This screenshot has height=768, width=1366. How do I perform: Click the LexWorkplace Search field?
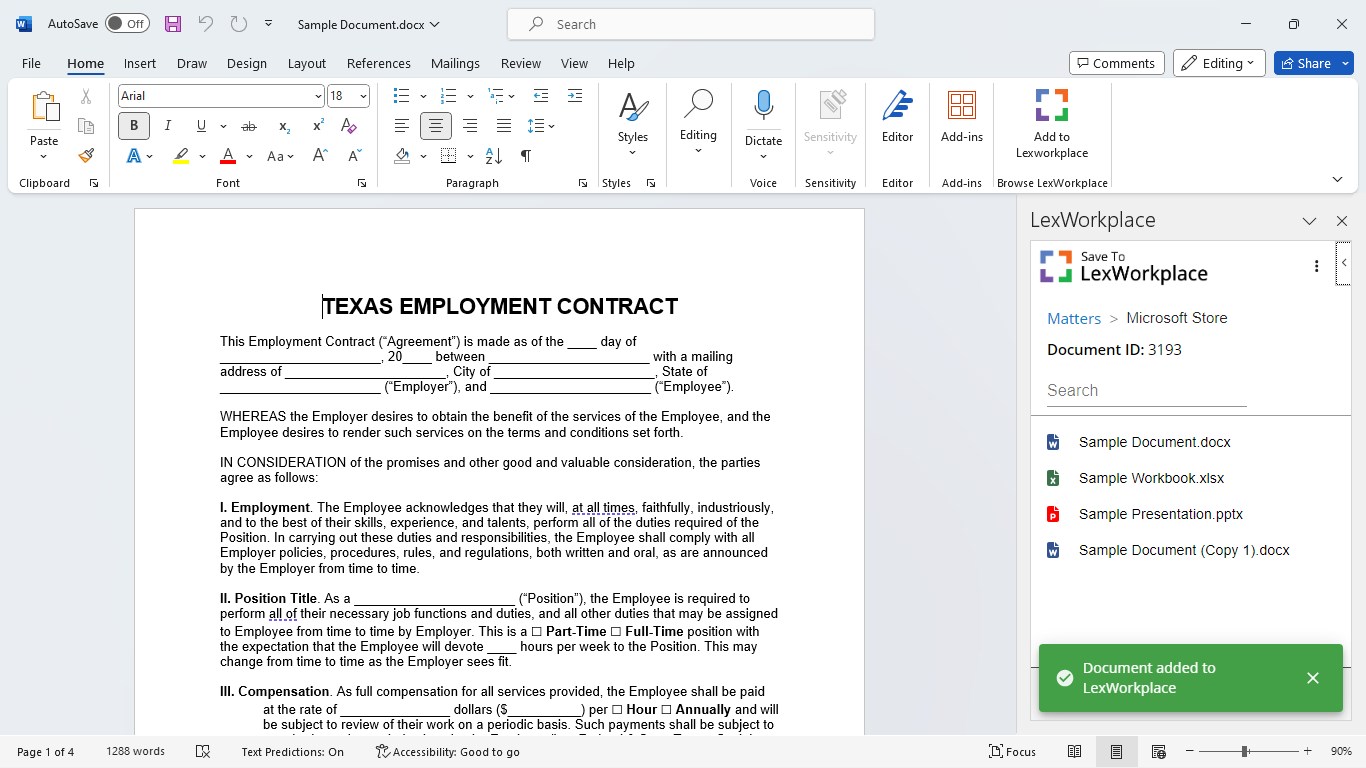[1146, 391]
